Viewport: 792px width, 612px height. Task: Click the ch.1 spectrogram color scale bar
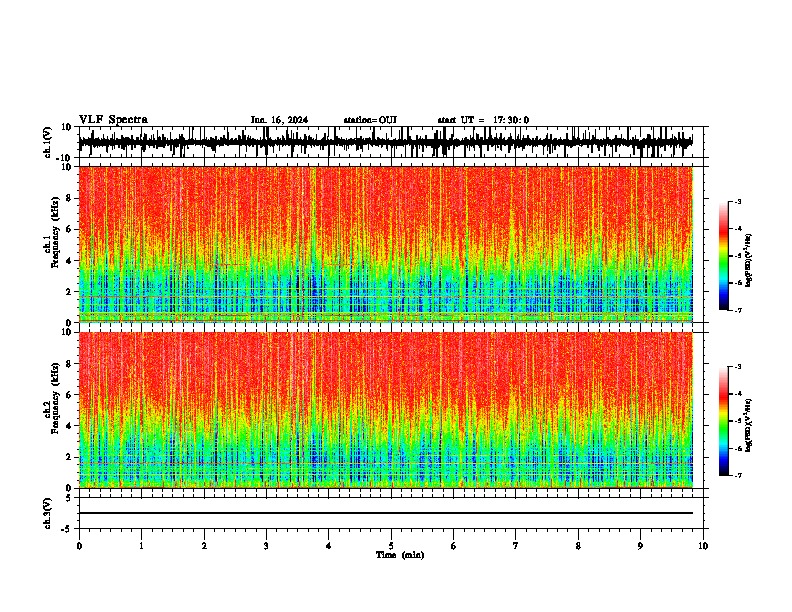pyautogui.click(x=723, y=256)
